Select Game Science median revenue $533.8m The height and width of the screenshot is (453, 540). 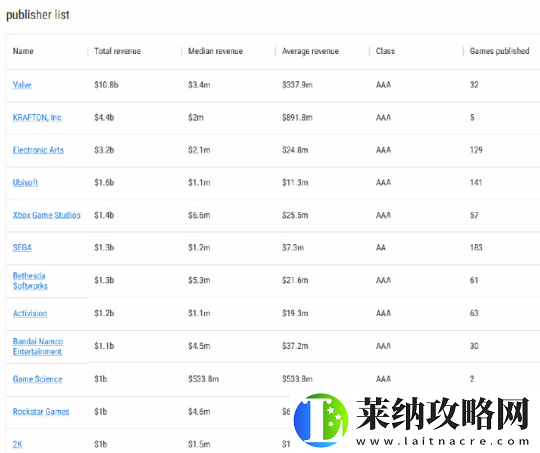coord(203,379)
